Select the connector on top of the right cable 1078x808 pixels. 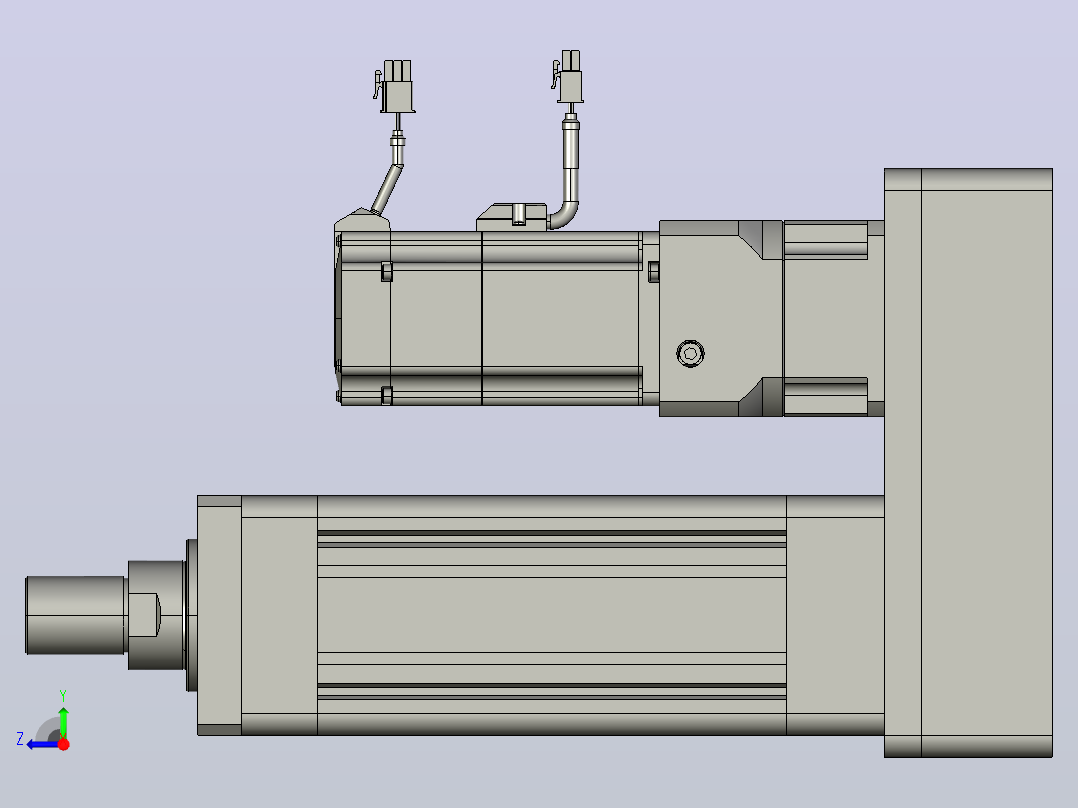pos(567,76)
